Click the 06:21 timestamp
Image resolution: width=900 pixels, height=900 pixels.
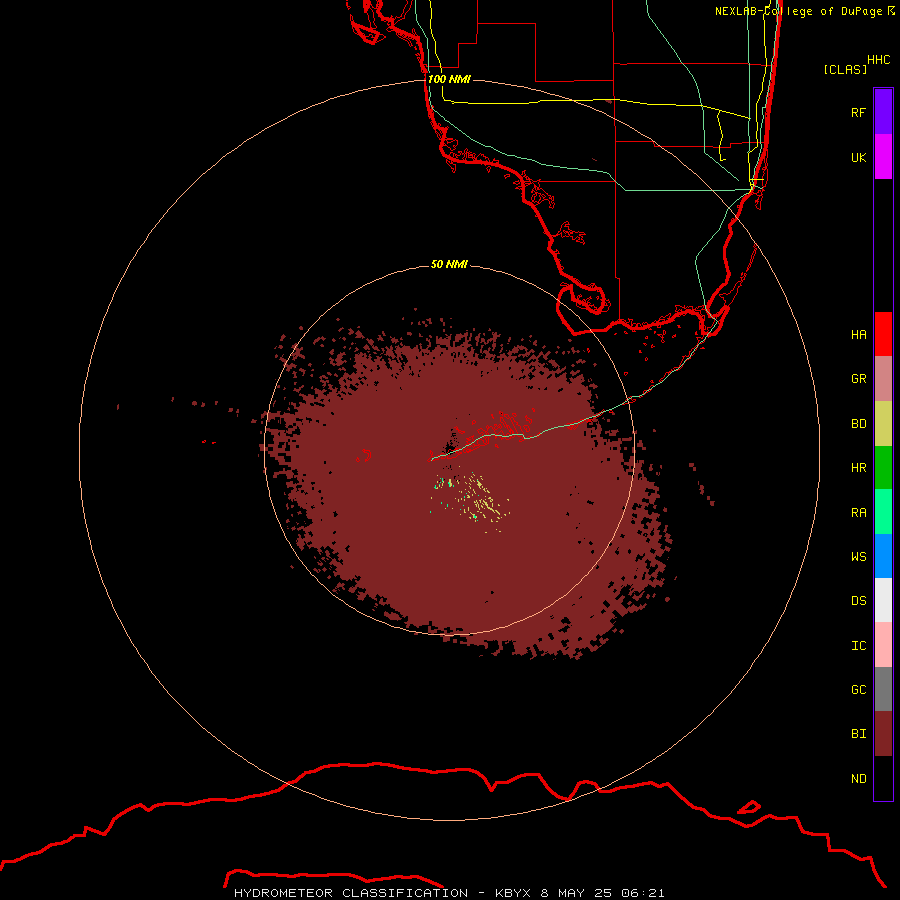643,893
